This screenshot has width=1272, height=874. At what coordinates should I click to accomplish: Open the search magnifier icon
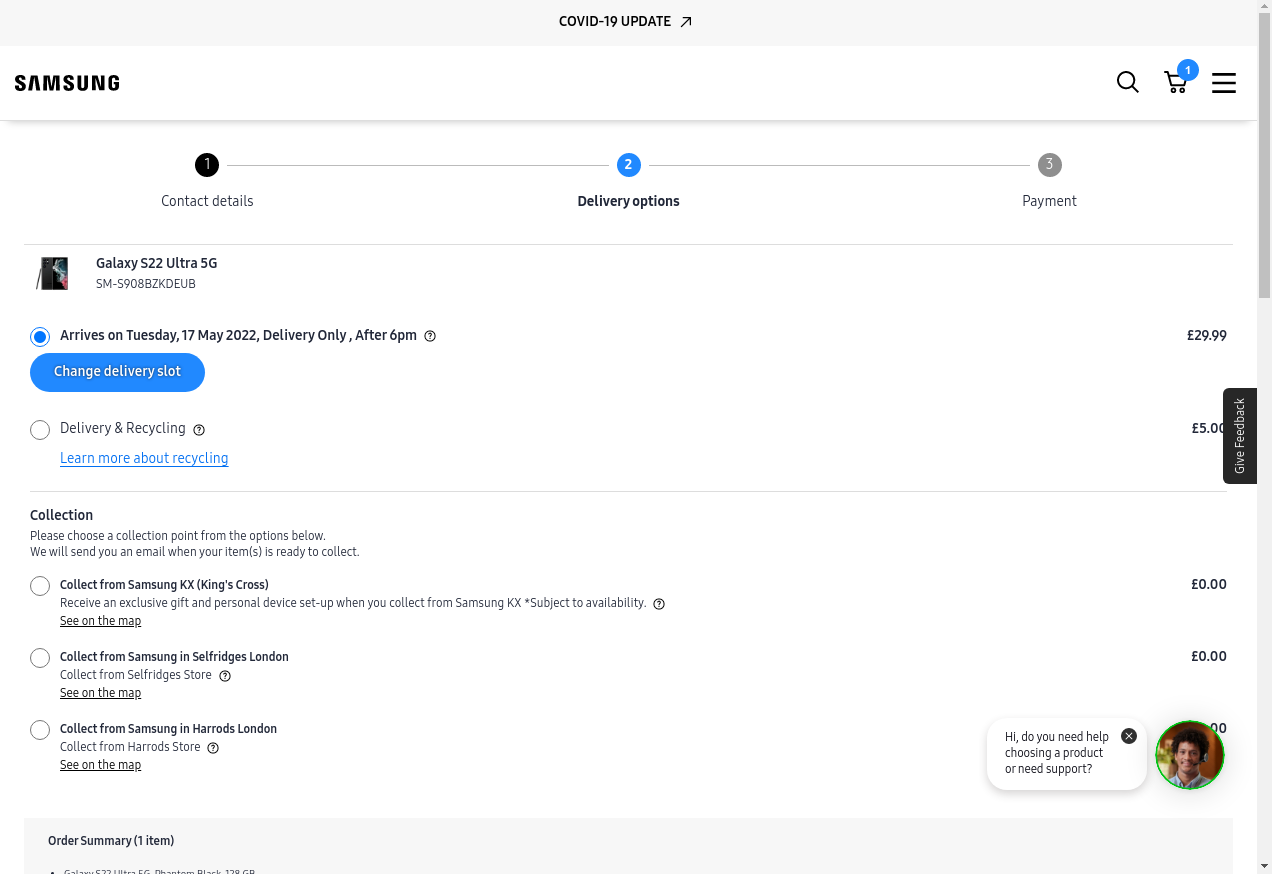tap(1127, 82)
